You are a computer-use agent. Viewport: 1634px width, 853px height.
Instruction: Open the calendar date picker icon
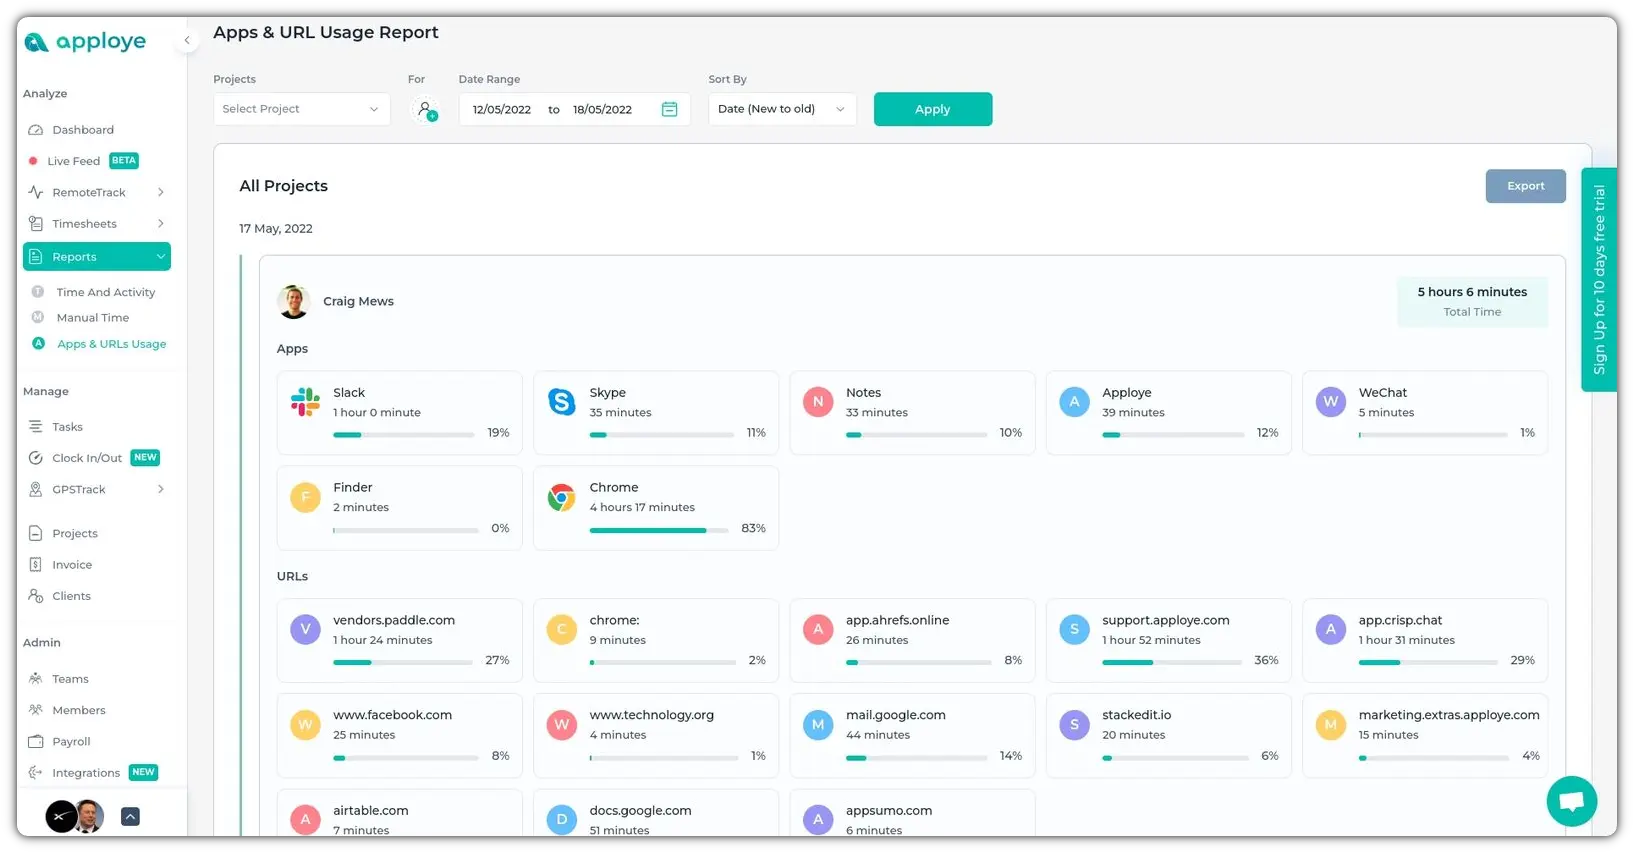point(670,109)
